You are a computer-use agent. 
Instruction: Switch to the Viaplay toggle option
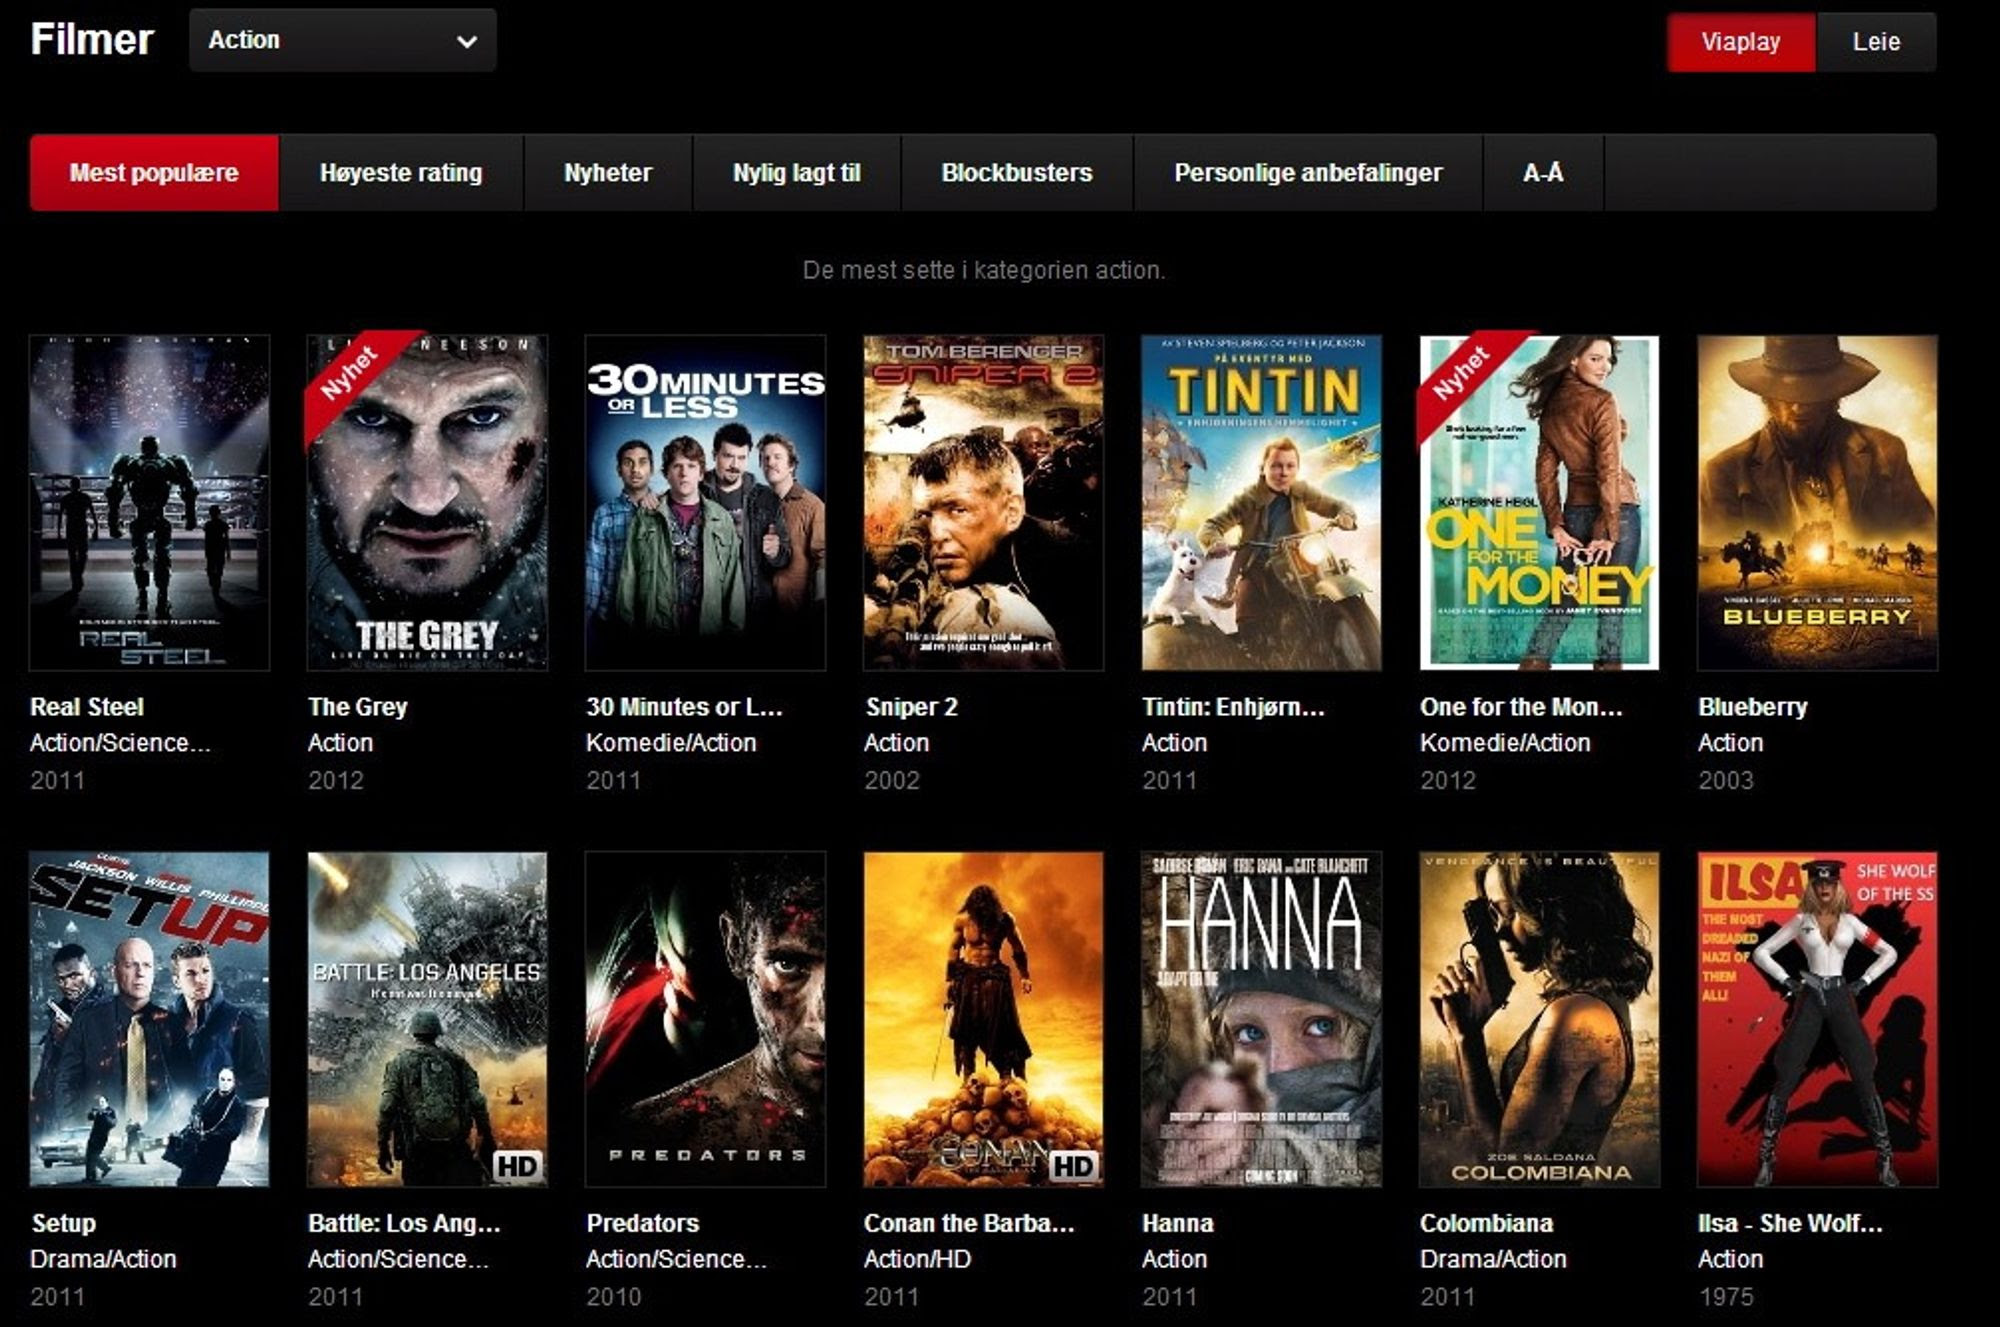(x=1741, y=42)
